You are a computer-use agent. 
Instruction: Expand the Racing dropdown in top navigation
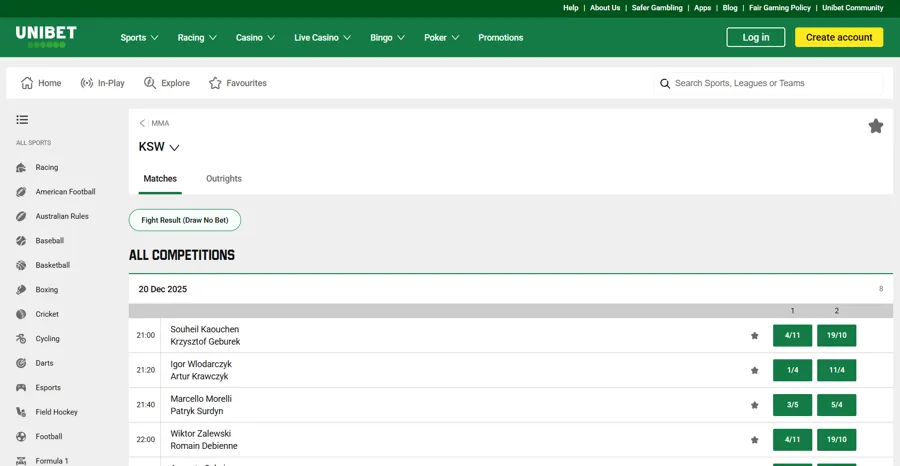click(197, 37)
